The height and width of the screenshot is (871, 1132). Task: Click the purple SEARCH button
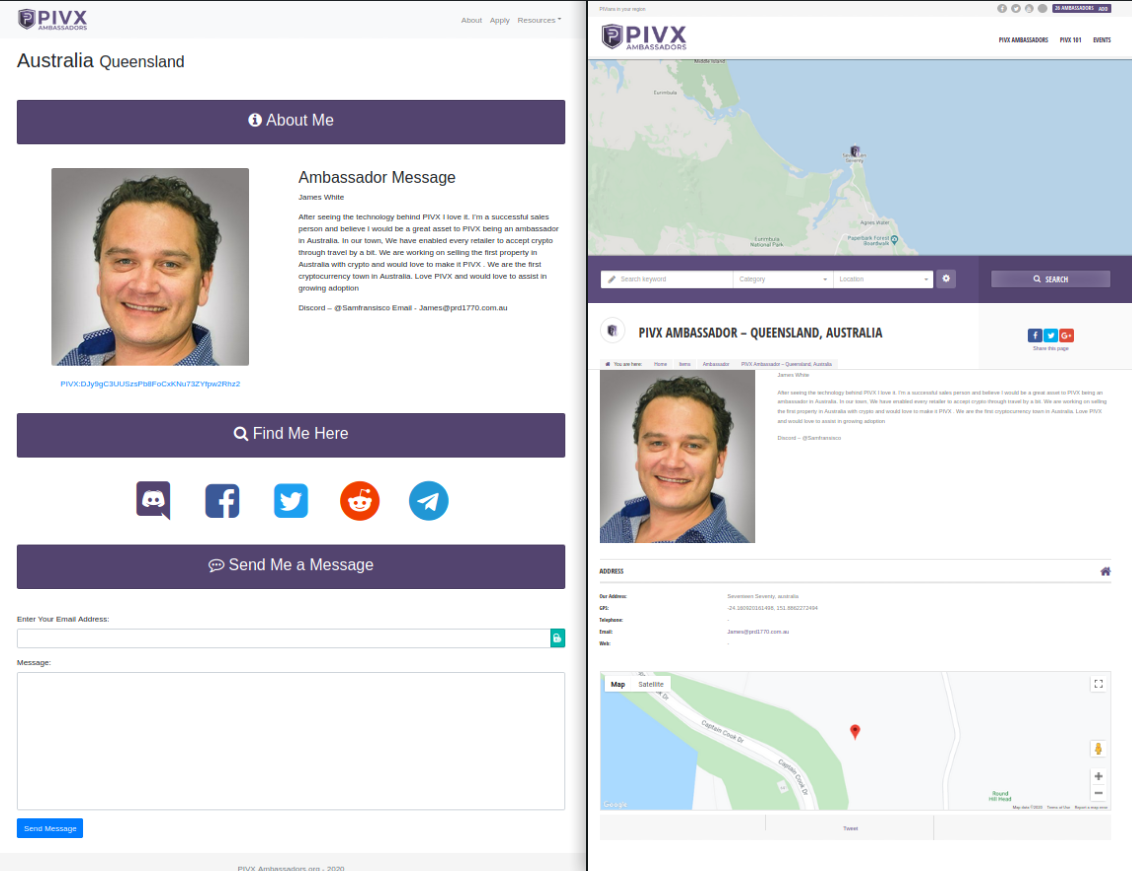tap(1050, 279)
